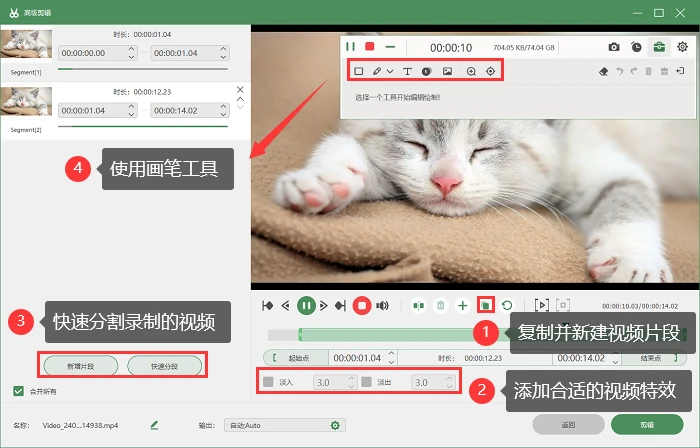Click the green timeline progress bar
This screenshot has height=448, width=700.
click(x=386, y=334)
